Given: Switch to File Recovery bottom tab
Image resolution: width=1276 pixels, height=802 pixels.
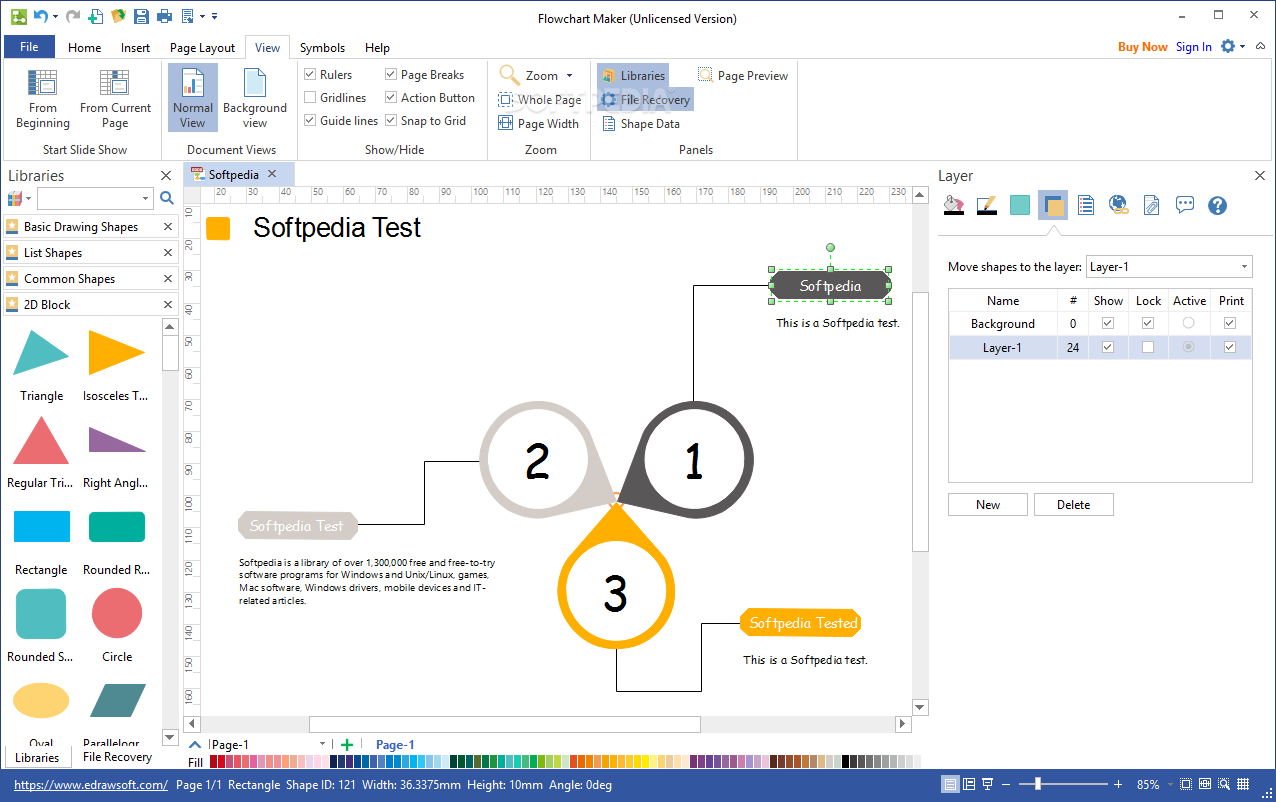Looking at the screenshot, I should tap(118, 757).
